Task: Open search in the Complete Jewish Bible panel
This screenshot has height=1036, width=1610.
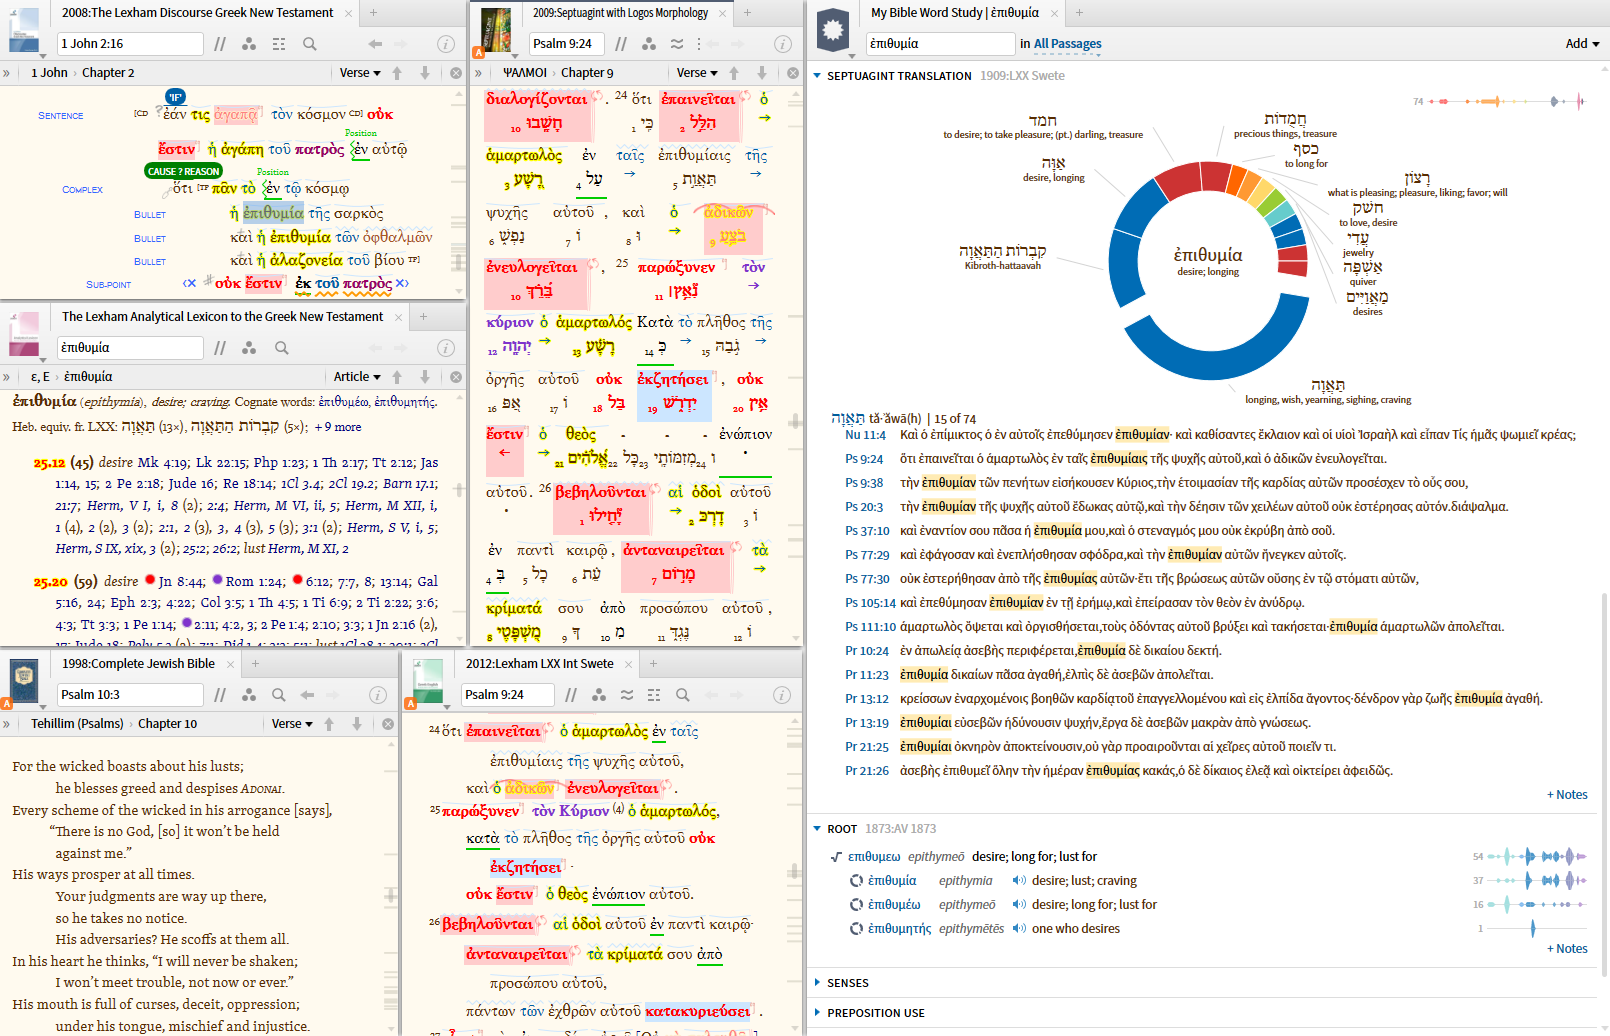Action: (x=279, y=695)
